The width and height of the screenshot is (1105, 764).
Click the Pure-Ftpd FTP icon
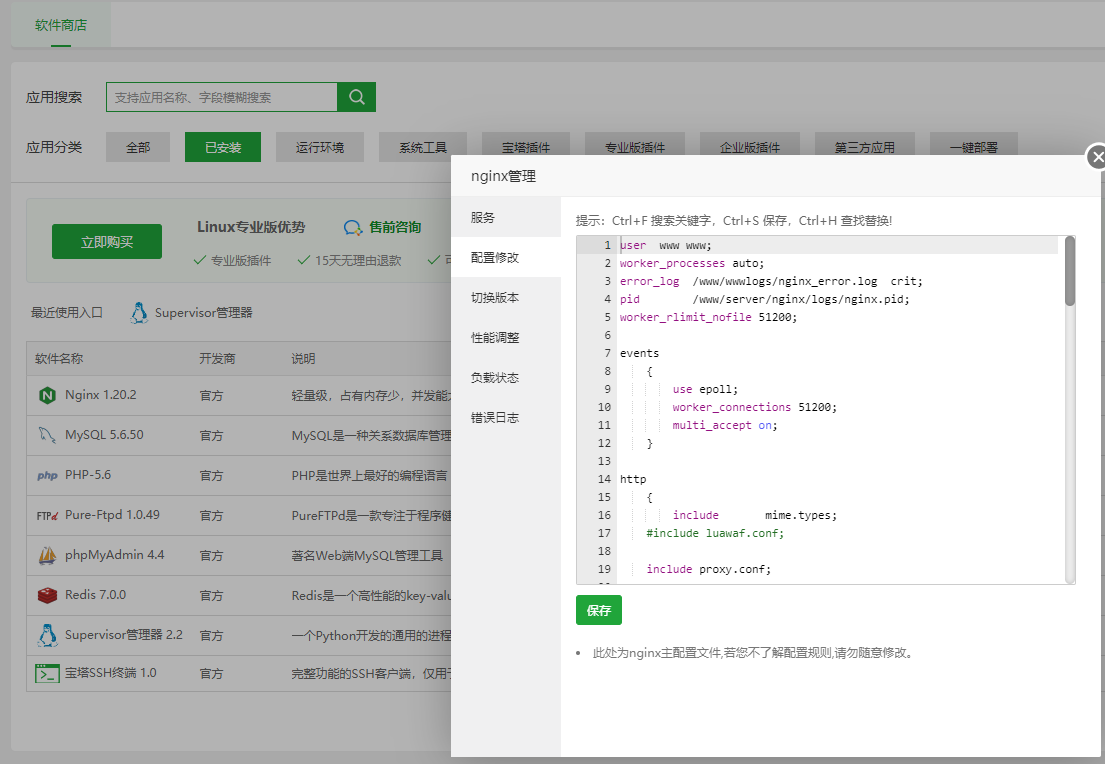tap(47, 516)
